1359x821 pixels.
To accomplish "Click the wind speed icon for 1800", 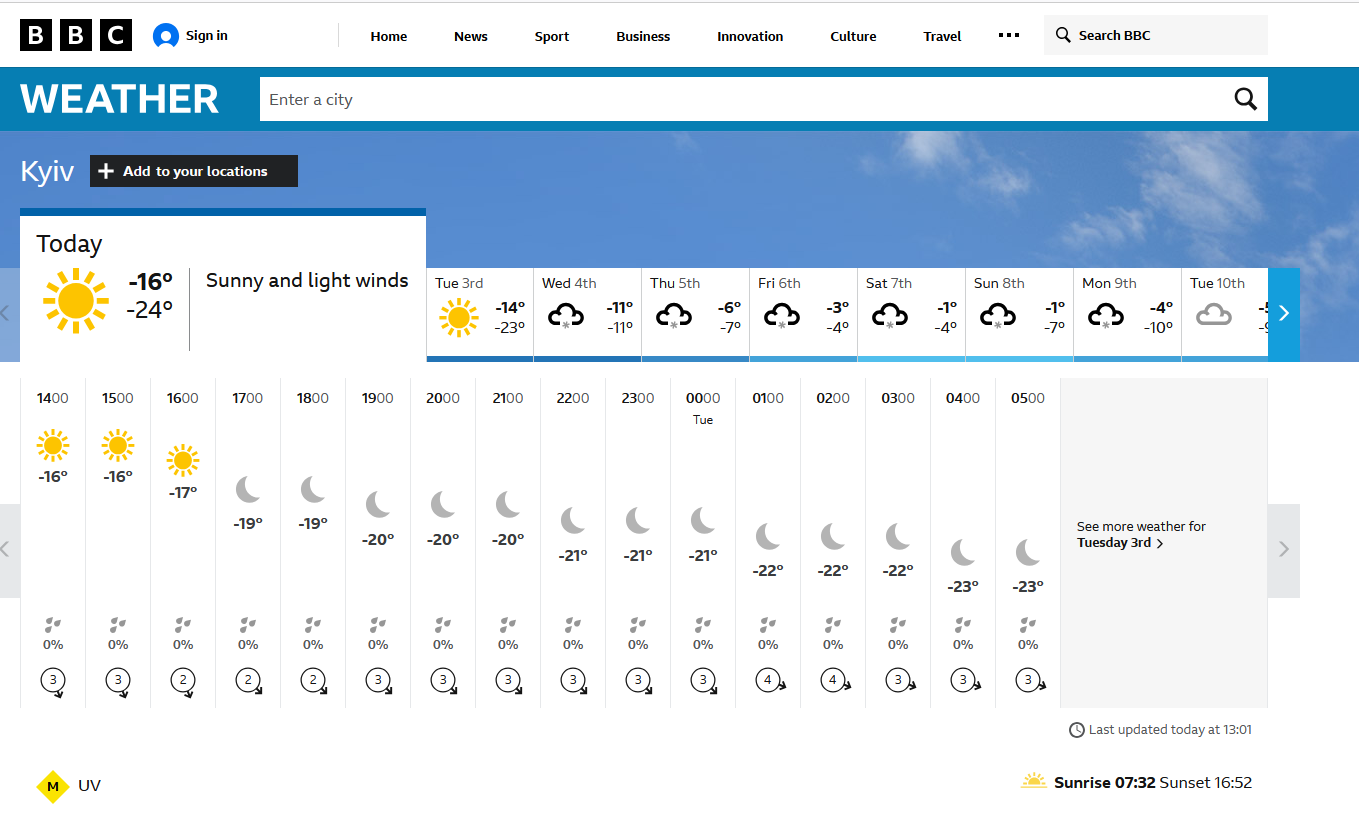I will click(313, 681).
